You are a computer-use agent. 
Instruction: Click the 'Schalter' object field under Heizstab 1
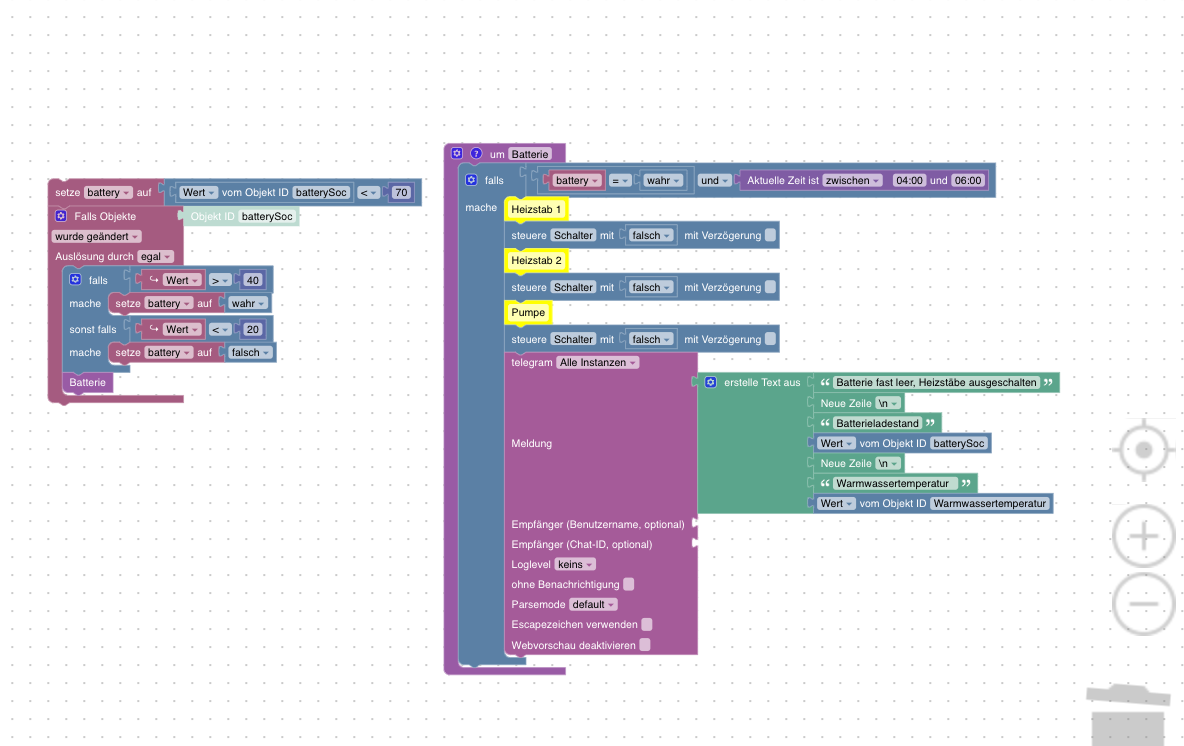574,236
